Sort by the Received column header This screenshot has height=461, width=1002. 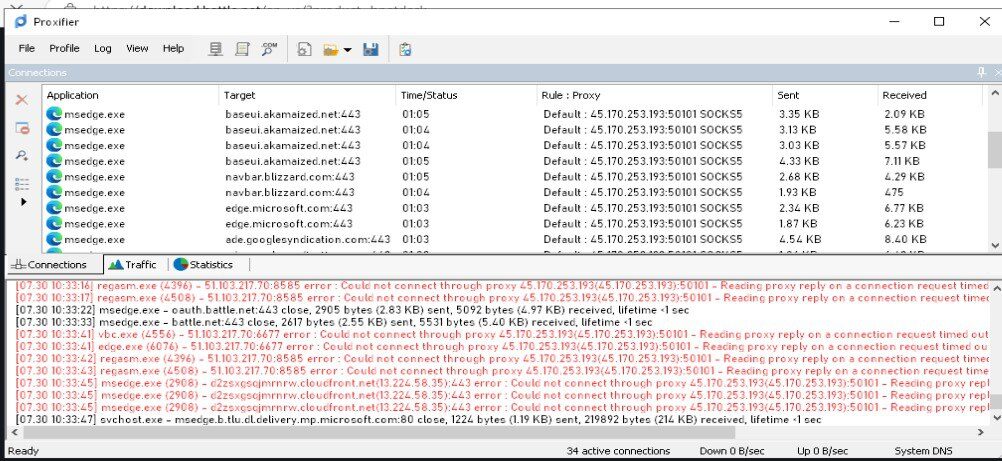[x=905, y=95]
